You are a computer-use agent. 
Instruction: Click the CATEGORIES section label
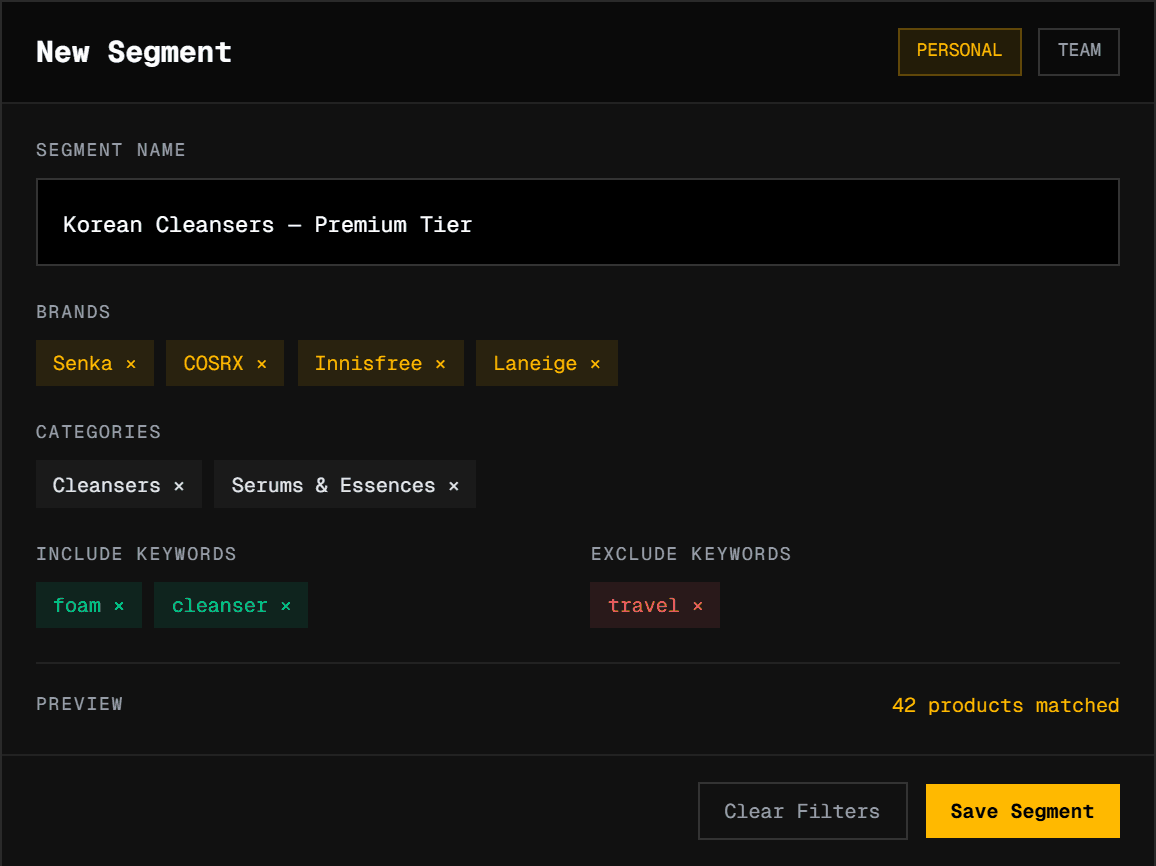[98, 432]
